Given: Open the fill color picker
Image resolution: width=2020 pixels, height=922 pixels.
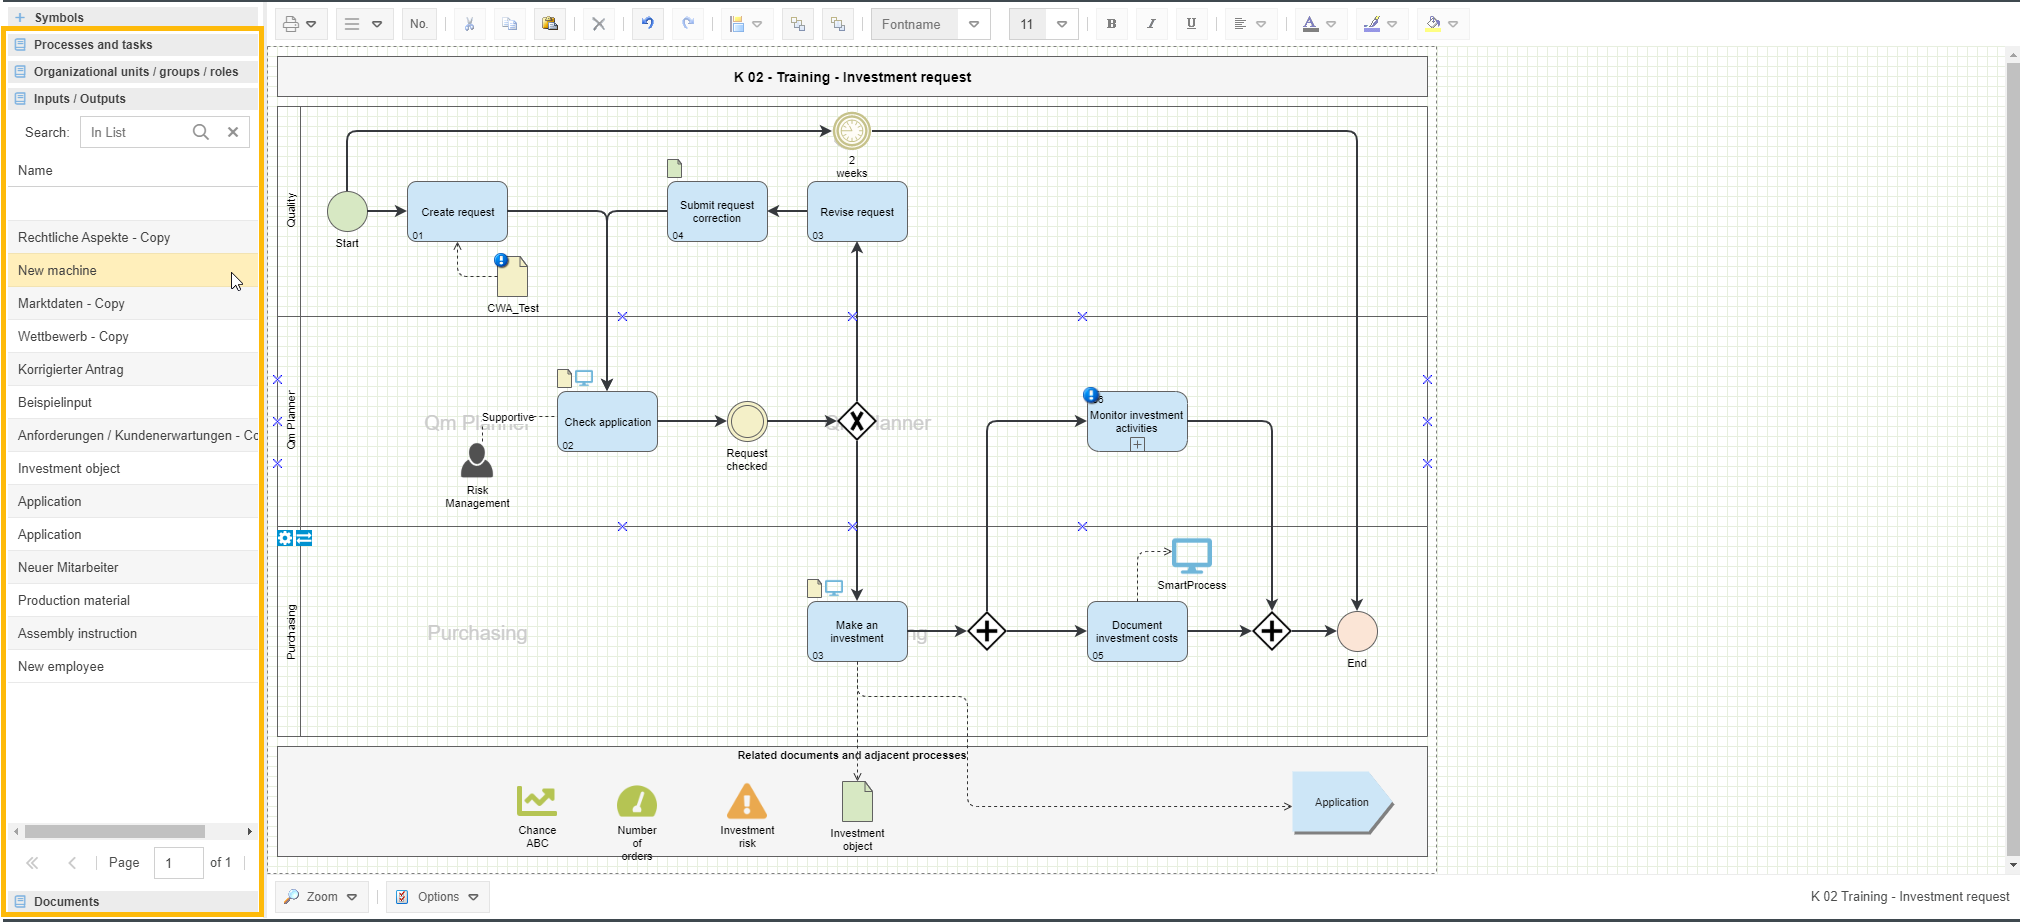Looking at the screenshot, I should click(1441, 24).
